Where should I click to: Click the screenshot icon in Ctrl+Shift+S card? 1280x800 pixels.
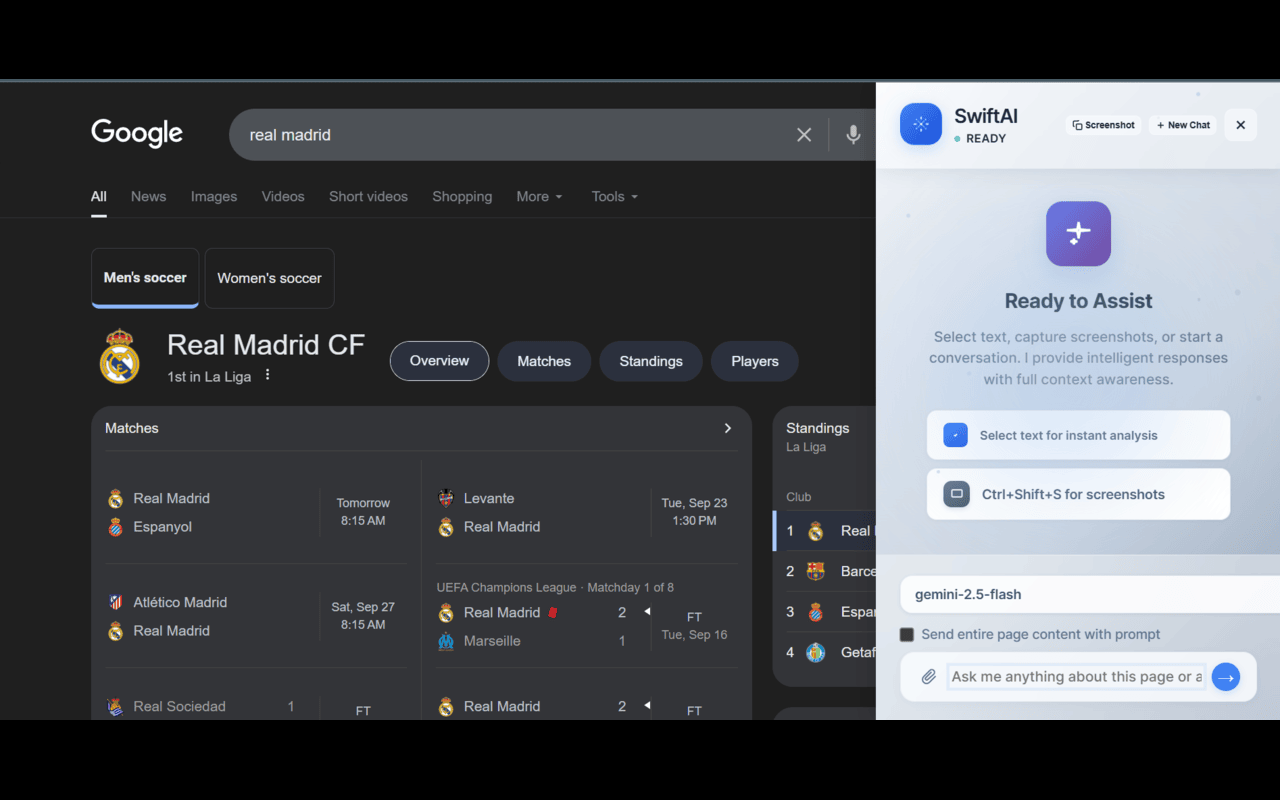point(956,494)
